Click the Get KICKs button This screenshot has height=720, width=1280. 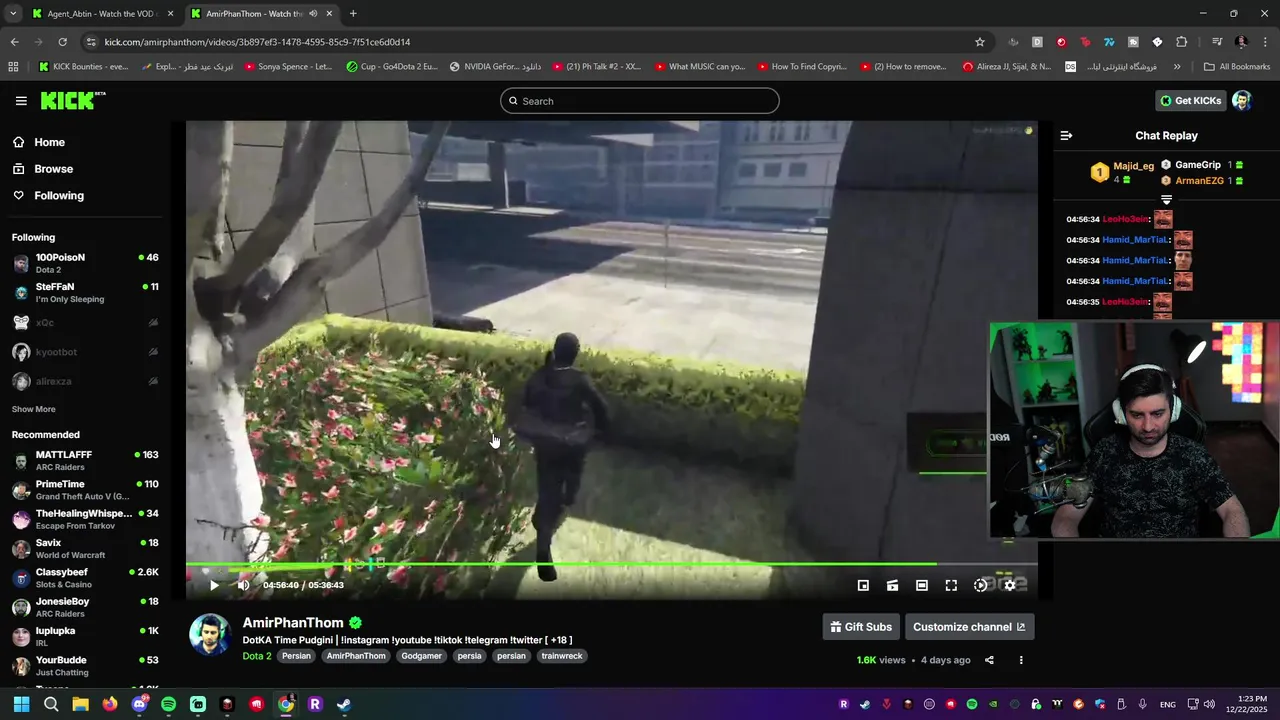coord(1190,101)
